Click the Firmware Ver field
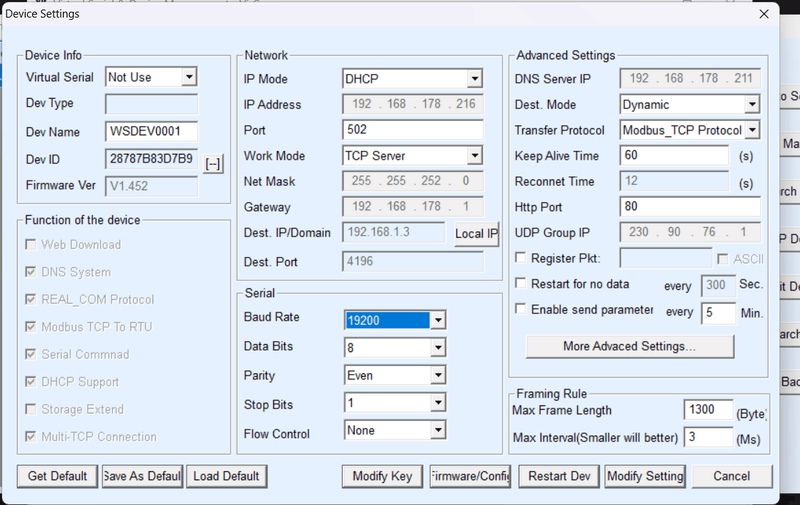This screenshot has height=505, width=800. tap(152, 186)
